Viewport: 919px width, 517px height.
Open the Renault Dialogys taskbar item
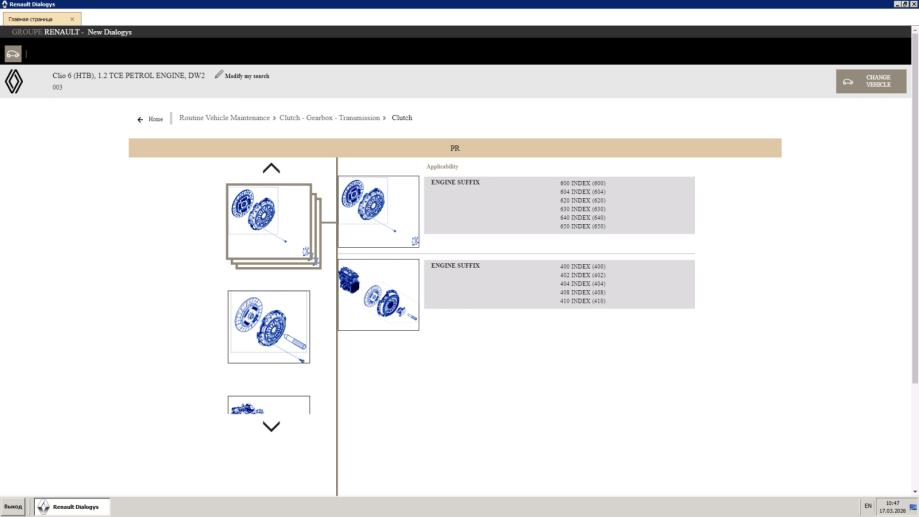click(72, 506)
